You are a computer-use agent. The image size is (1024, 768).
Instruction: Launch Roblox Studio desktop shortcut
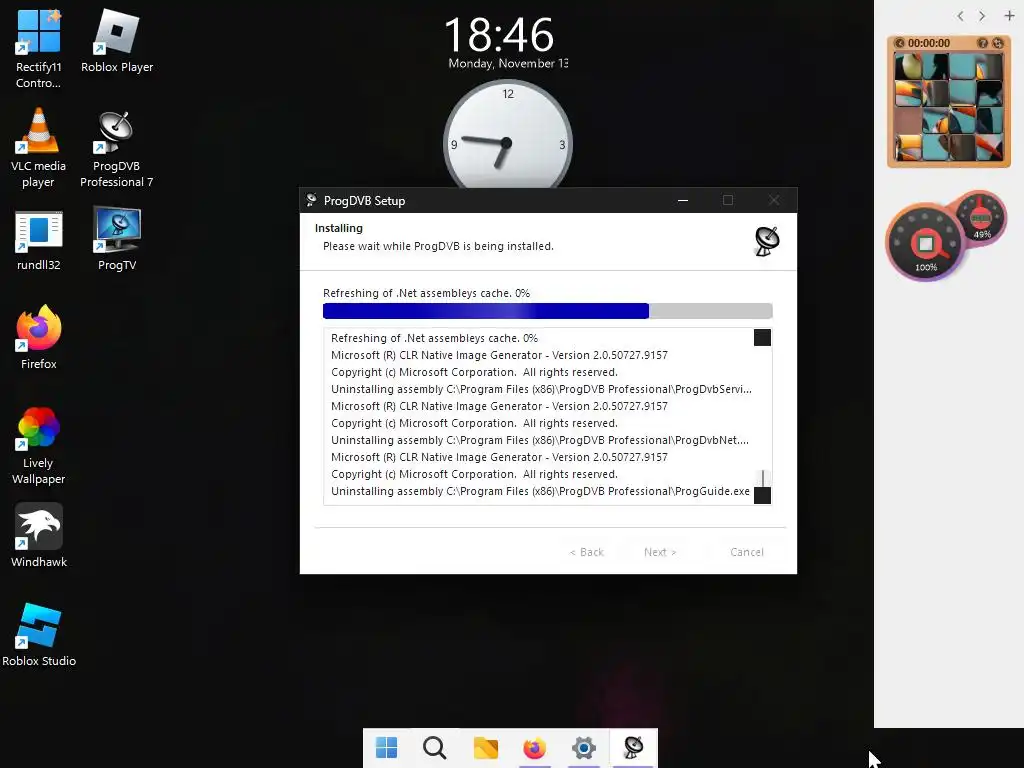pos(39,635)
